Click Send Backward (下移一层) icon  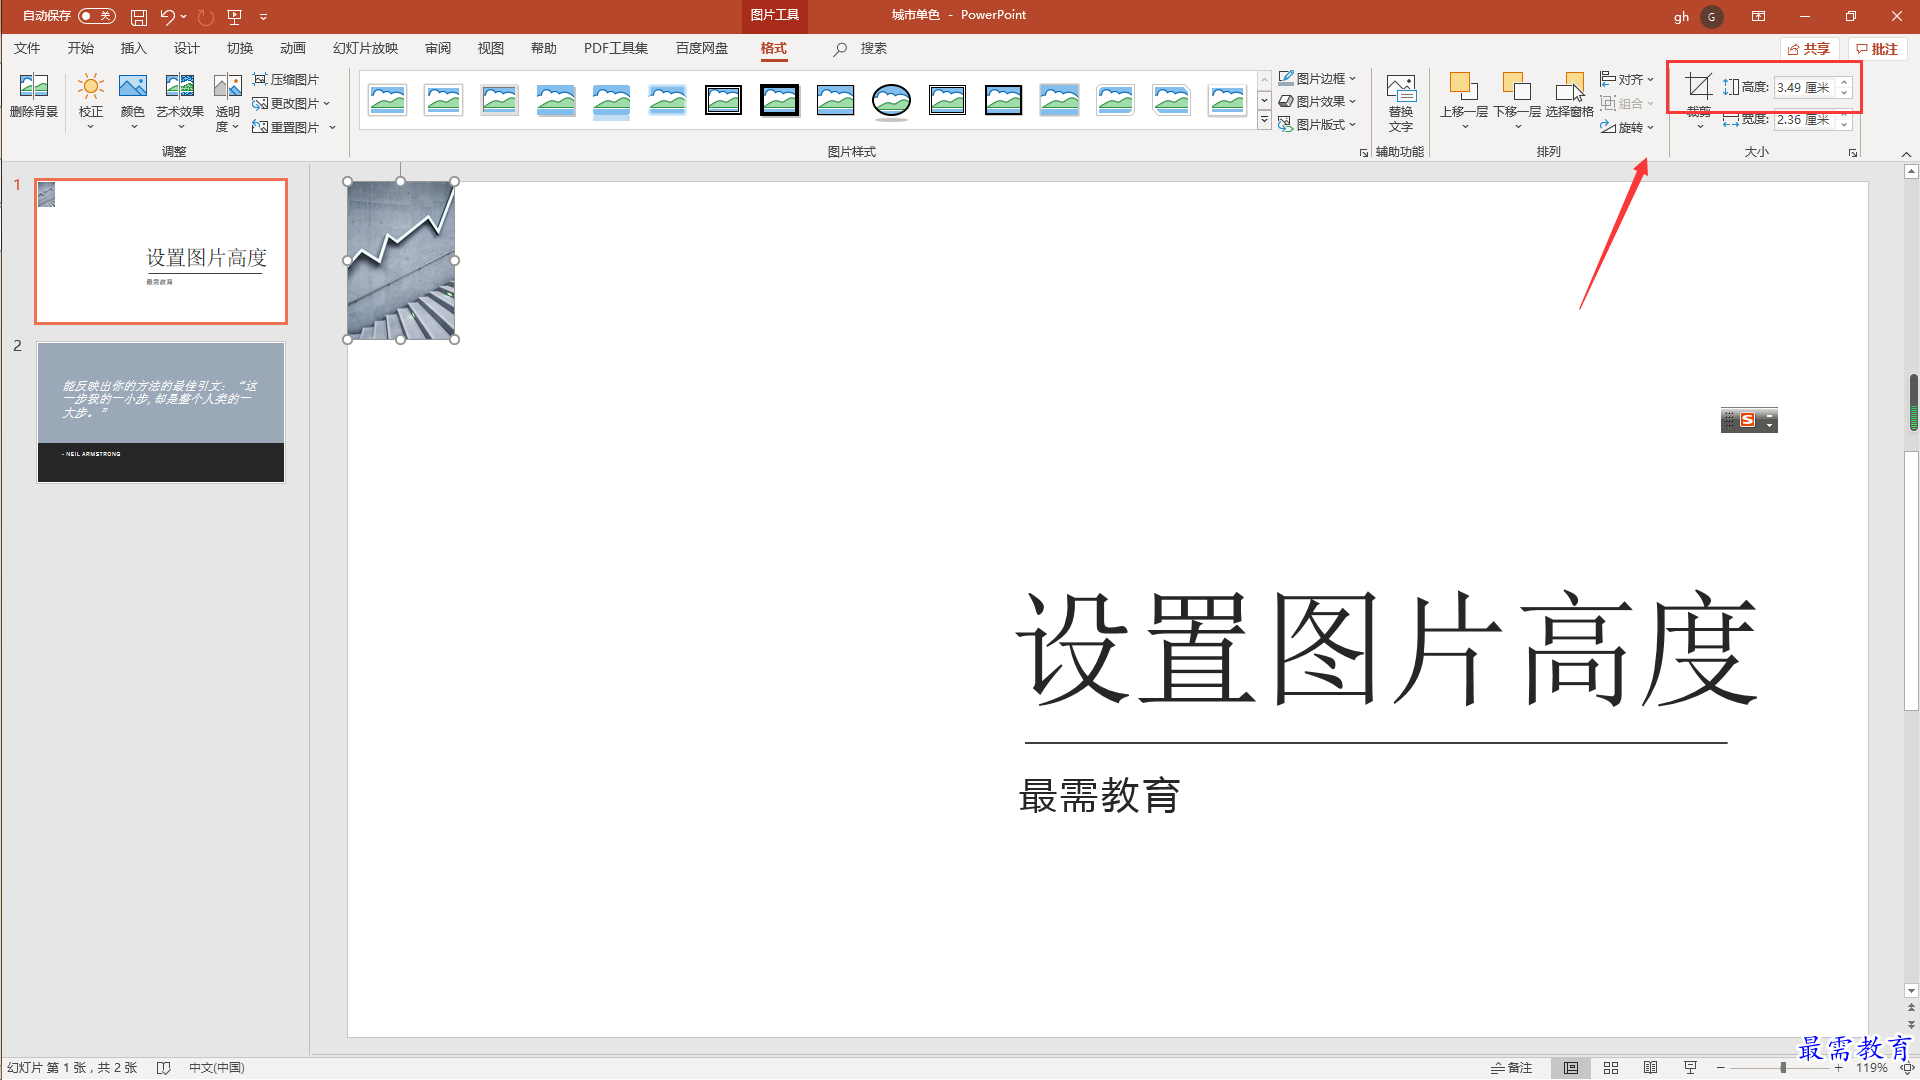click(x=1517, y=86)
